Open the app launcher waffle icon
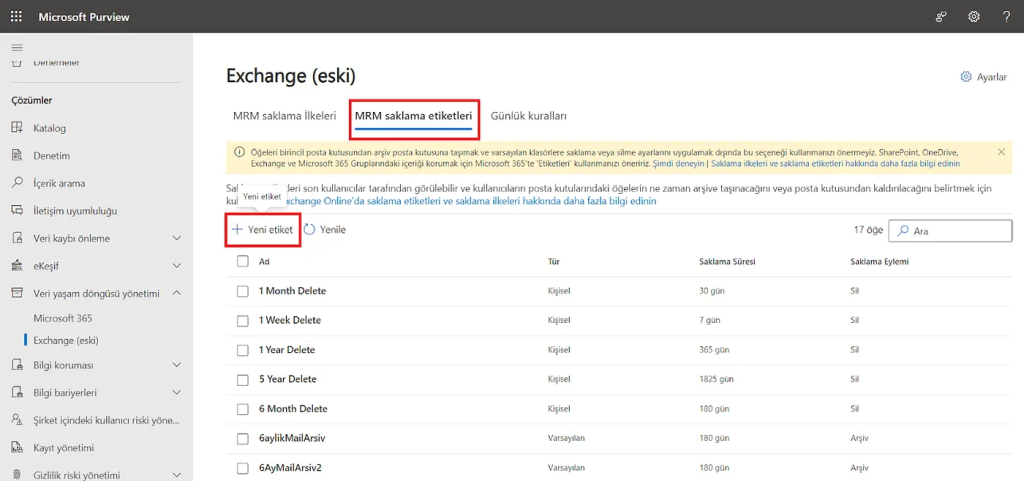1024x481 pixels. pyautogui.click(x=16, y=17)
